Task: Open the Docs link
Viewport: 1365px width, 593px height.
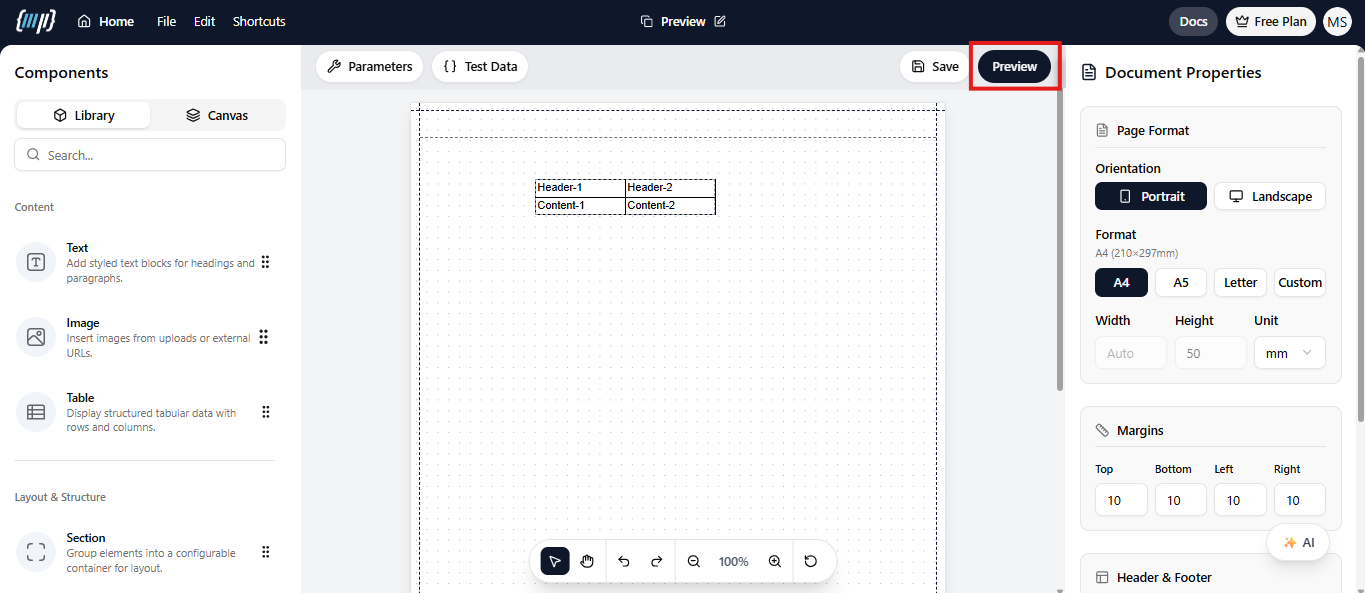Action: click(x=1193, y=21)
